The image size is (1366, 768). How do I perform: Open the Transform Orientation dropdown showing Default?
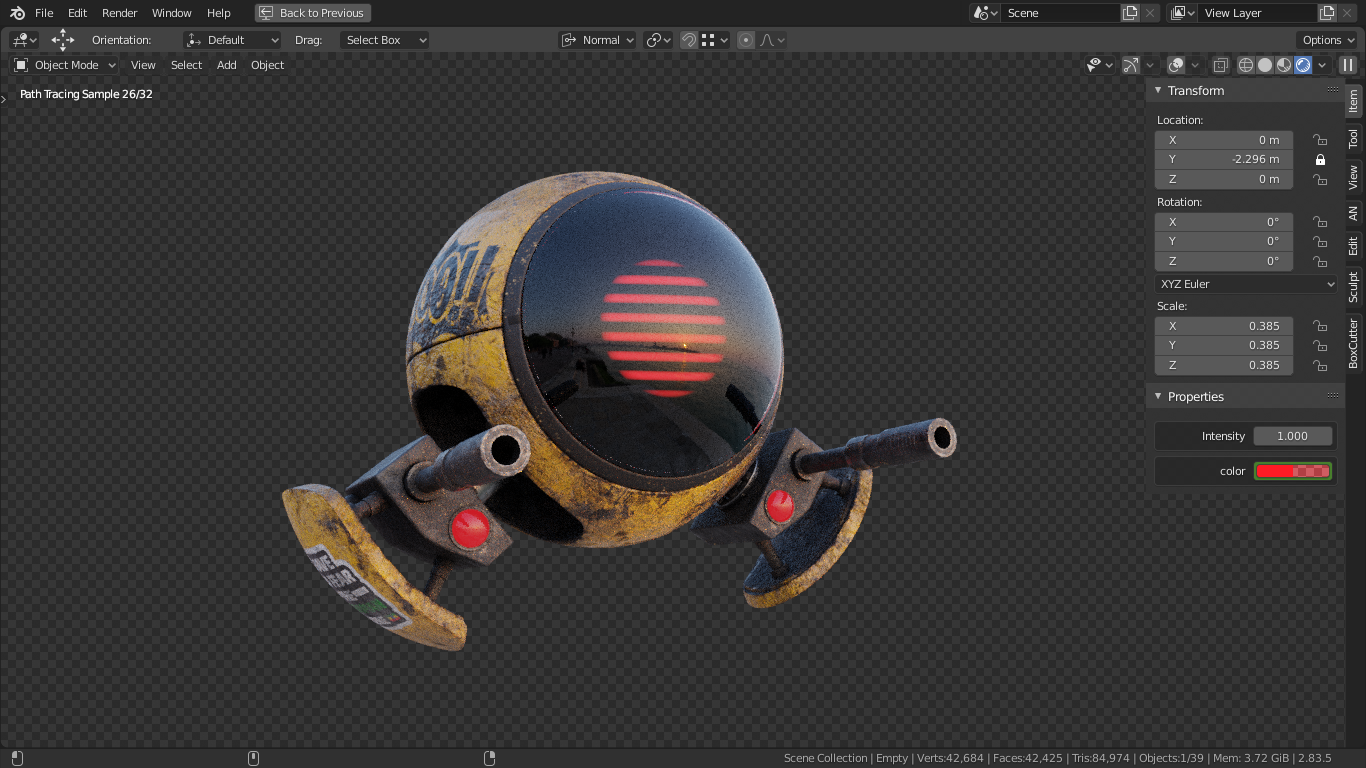pyautogui.click(x=232, y=40)
